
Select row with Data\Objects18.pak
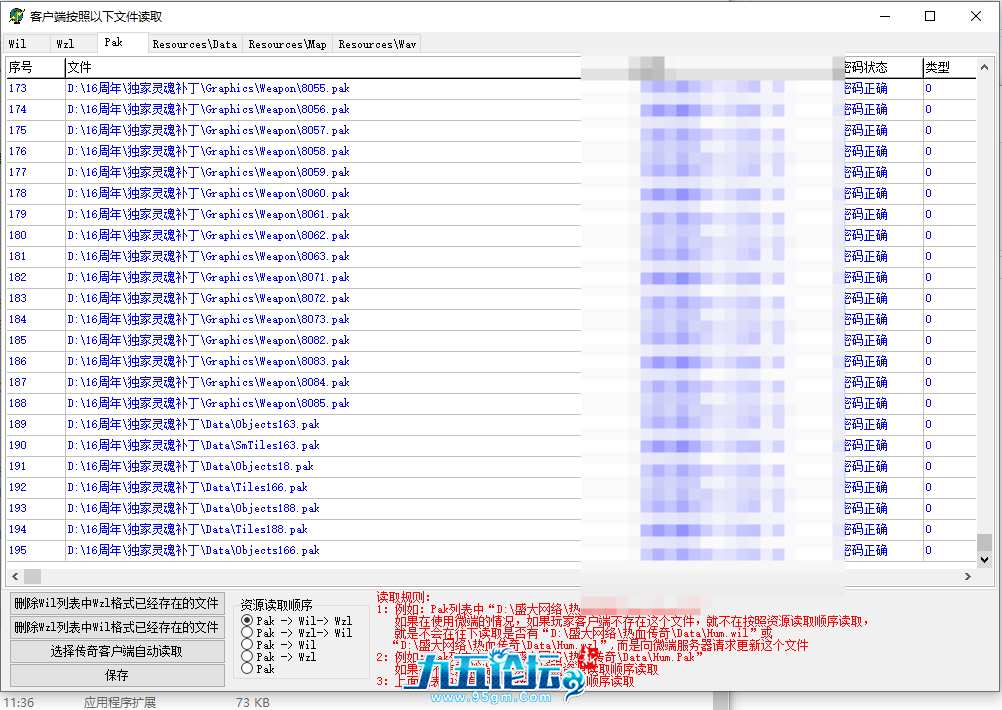coord(491,467)
